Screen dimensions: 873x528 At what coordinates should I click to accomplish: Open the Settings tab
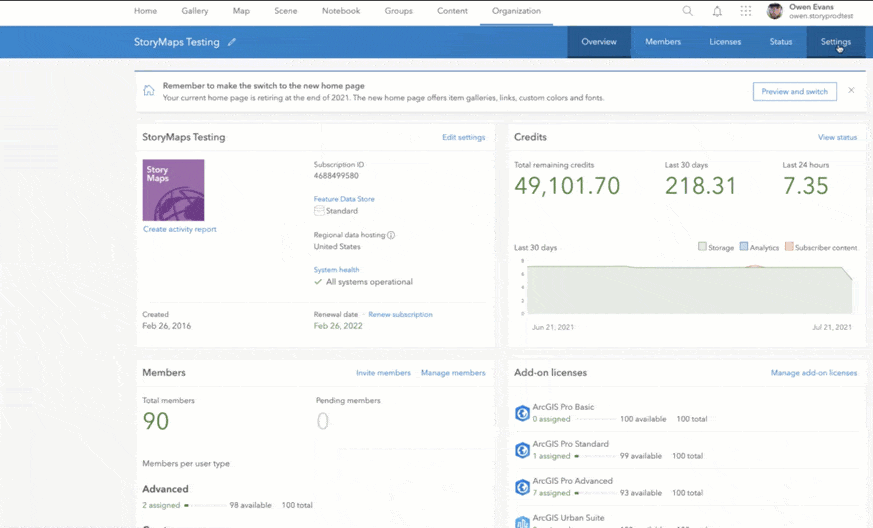click(835, 42)
